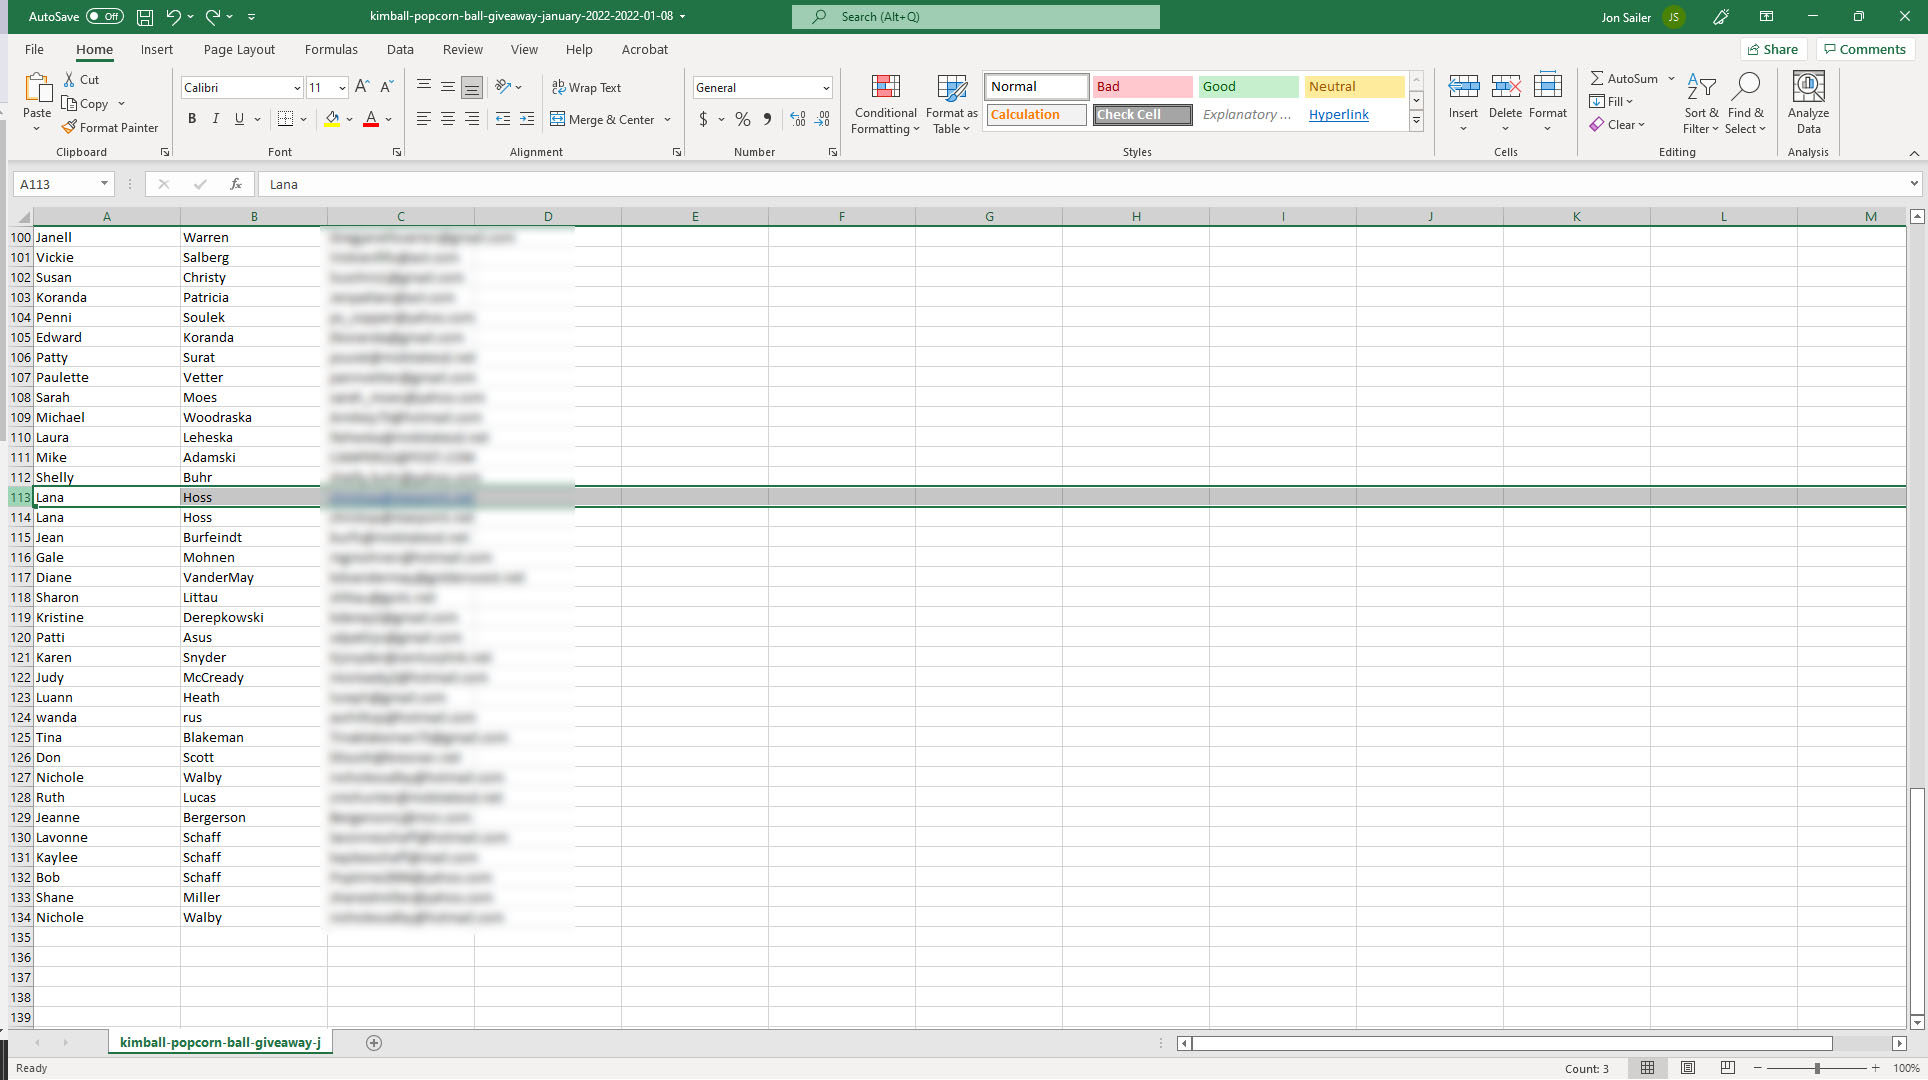Open the Page Layout ribbon tab

click(x=239, y=49)
